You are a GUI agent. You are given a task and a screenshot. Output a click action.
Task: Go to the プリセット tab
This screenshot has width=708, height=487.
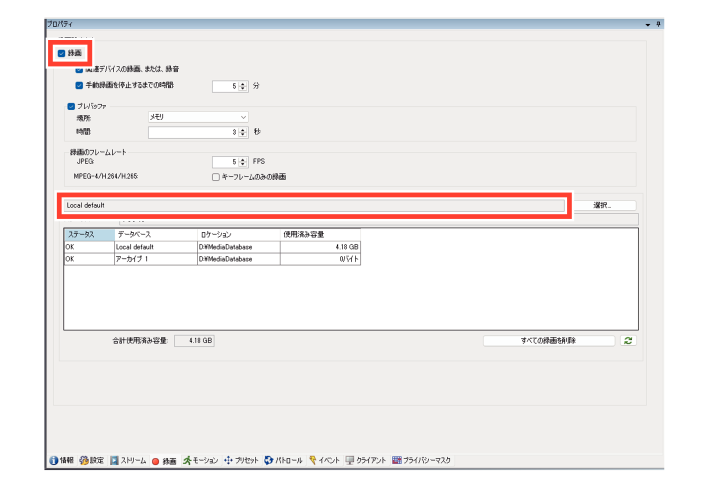click(241, 460)
